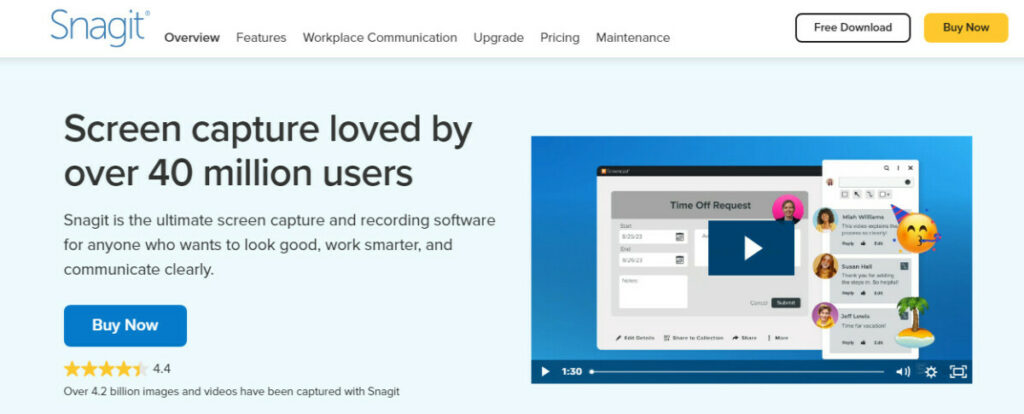Screen dimensions: 1024x414
Task: Click the 1:30 video duration label
Action: (571, 372)
